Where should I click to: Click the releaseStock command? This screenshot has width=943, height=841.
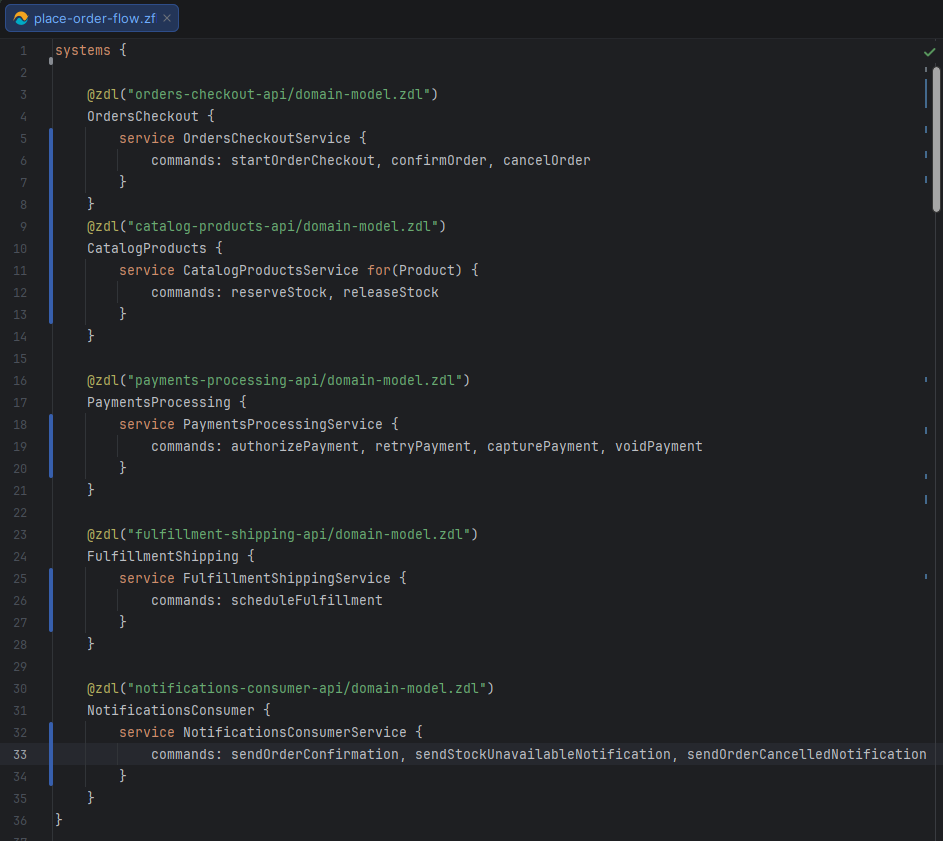pyautogui.click(x=391, y=293)
